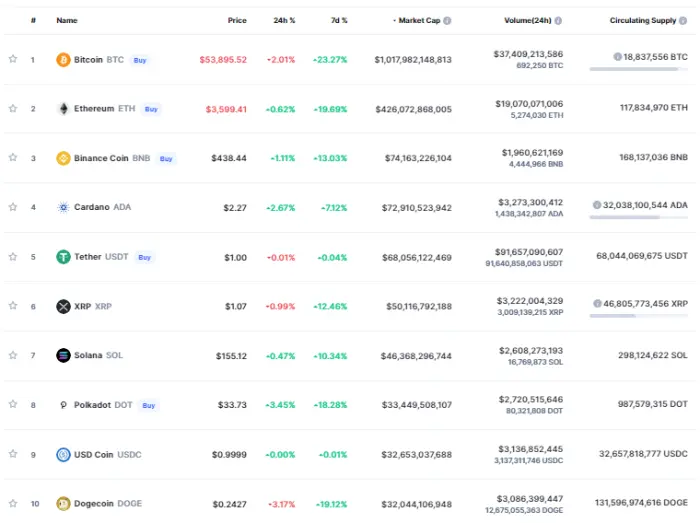The height and width of the screenshot is (523, 700).
Task: Click the Solana coin logo
Action: (63, 355)
